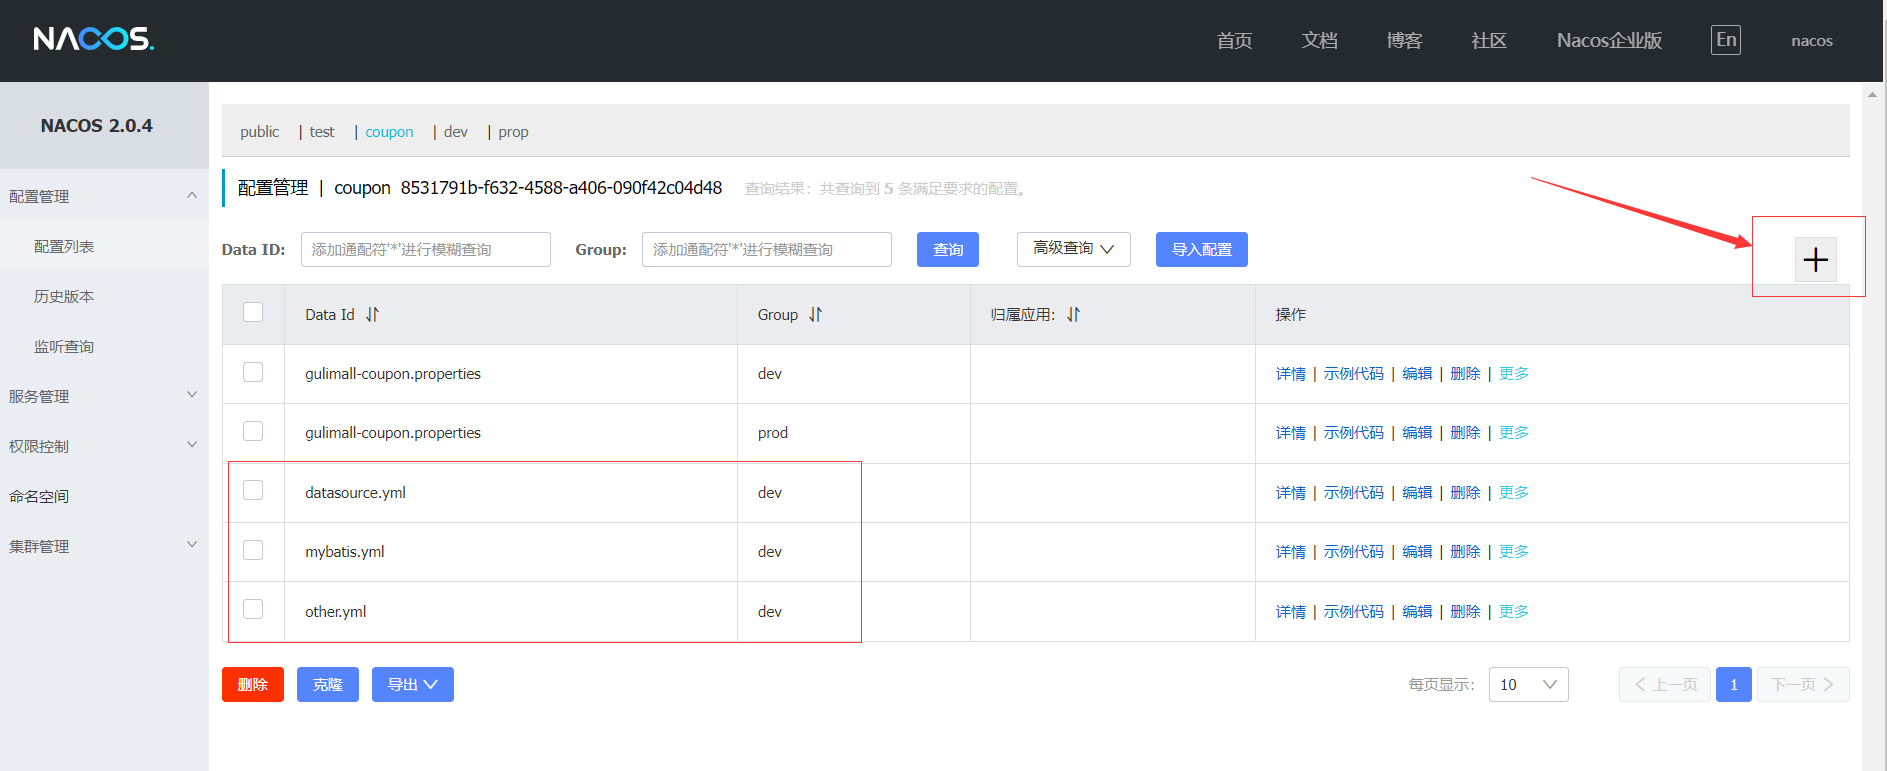Click the plus icon to create config
The height and width of the screenshot is (771, 1887).
point(1815,260)
